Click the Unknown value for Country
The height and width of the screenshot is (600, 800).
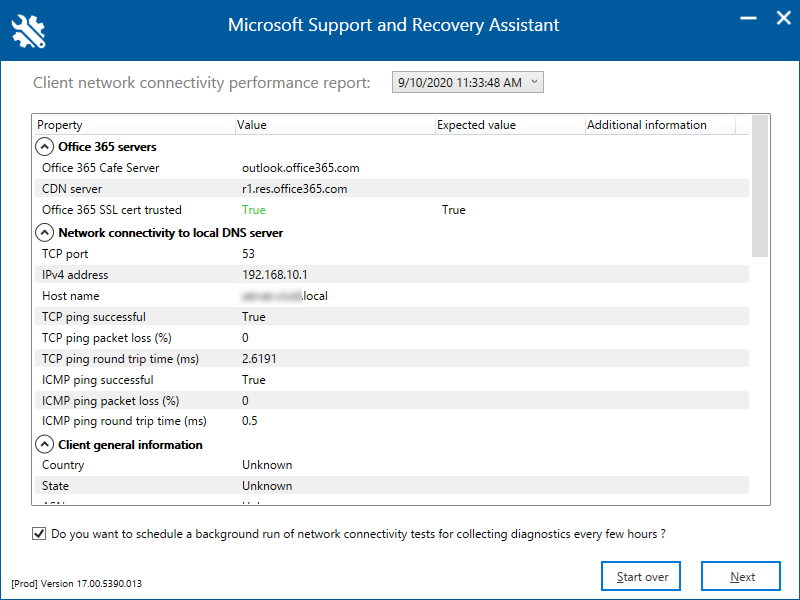[x=267, y=465]
